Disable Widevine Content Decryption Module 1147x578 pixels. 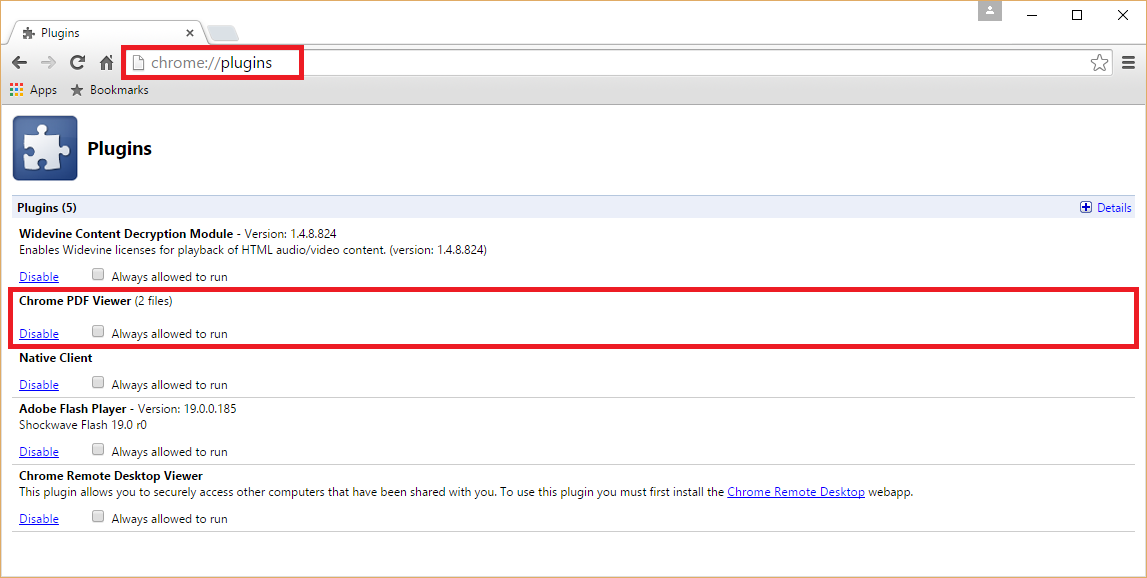click(39, 277)
